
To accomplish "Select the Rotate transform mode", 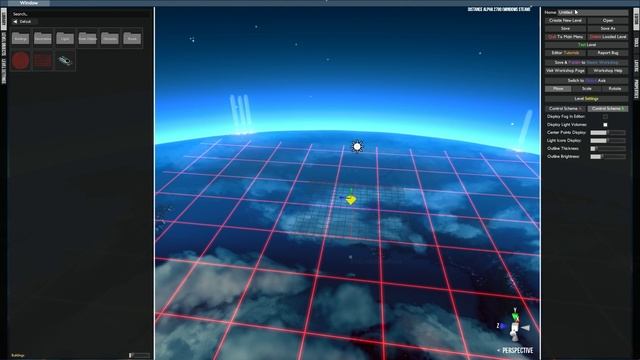I will pos(615,89).
